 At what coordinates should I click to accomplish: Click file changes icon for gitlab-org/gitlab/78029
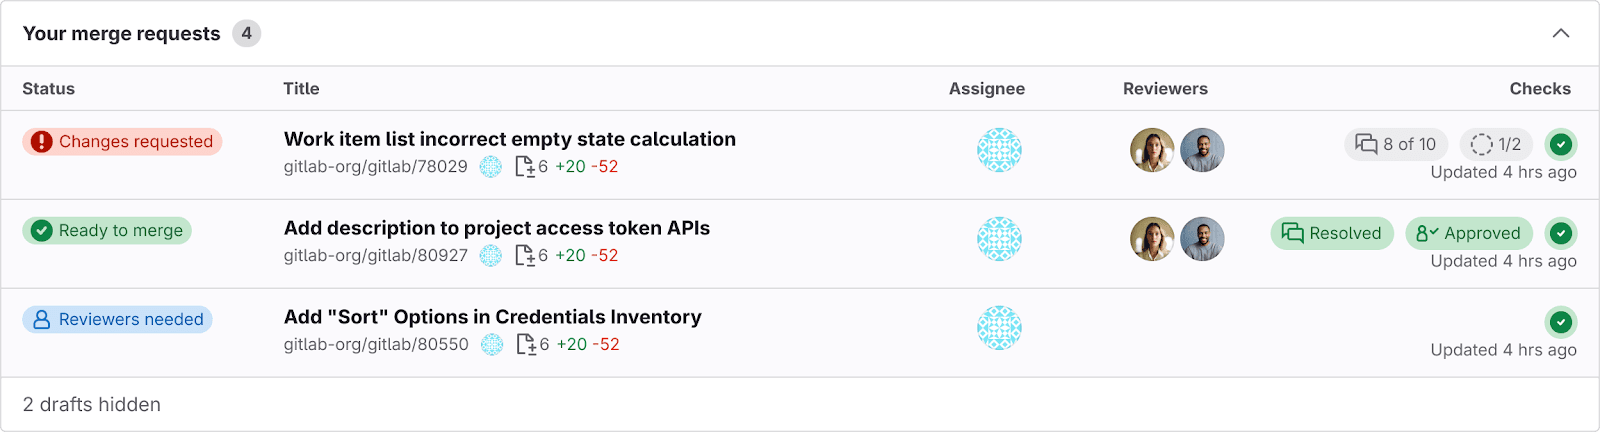click(525, 167)
